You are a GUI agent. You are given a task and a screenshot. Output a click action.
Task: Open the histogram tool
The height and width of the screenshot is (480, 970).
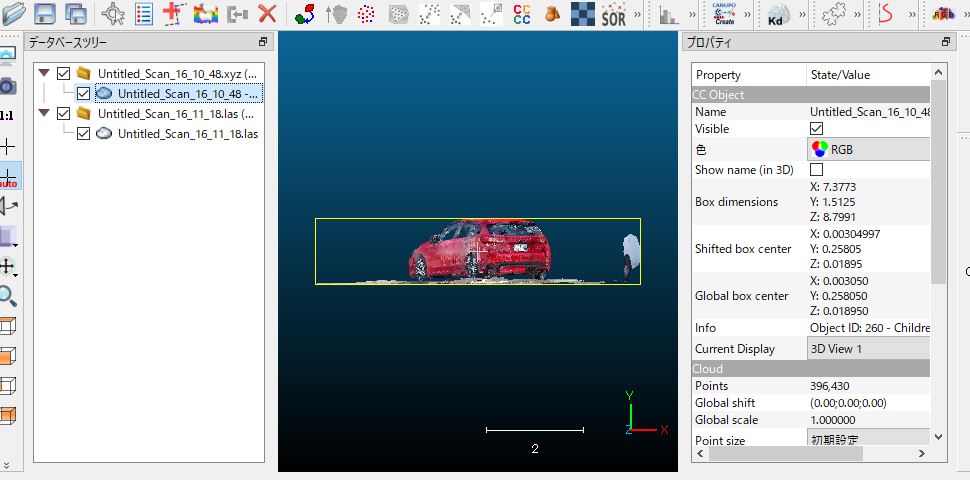[x=668, y=14]
